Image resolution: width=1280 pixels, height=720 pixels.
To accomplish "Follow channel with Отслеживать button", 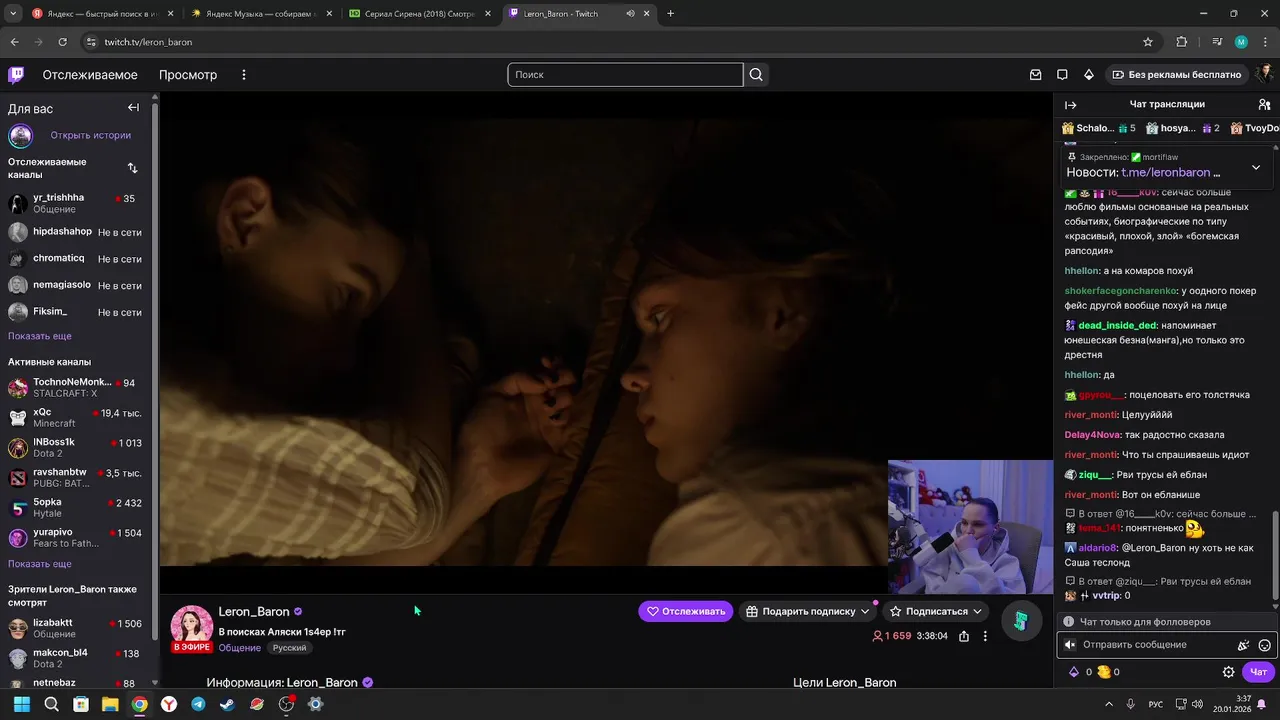I will tap(686, 611).
